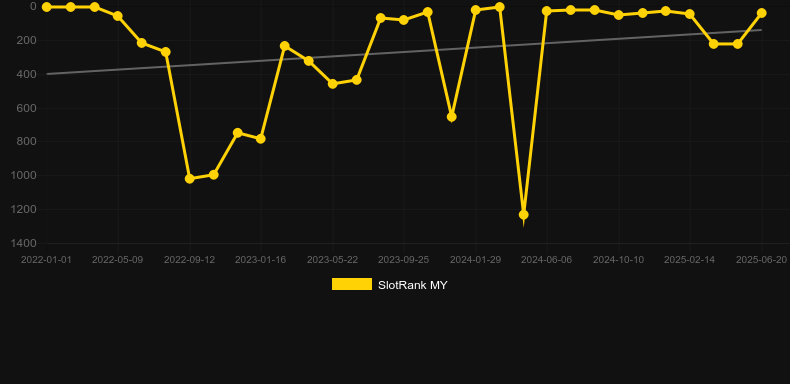Select the data point above the 2022-05-09 date
The image size is (790, 384).
tap(118, 16)
